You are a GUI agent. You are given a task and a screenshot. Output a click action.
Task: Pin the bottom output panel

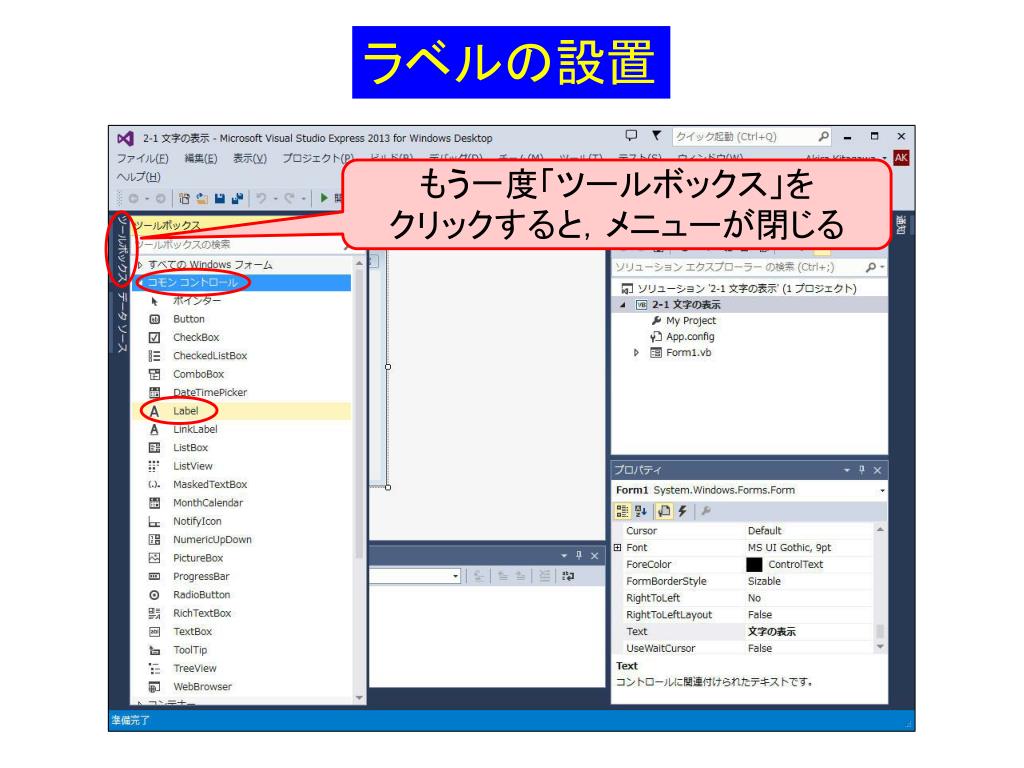click(x=579, y=555)
